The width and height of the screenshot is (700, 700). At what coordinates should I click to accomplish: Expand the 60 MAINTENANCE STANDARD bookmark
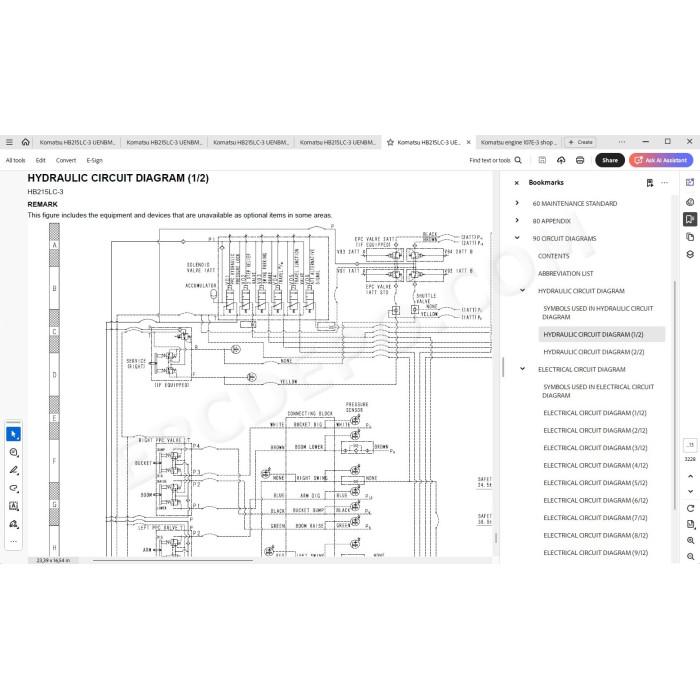pyautogui.click(x=517, y=203)
